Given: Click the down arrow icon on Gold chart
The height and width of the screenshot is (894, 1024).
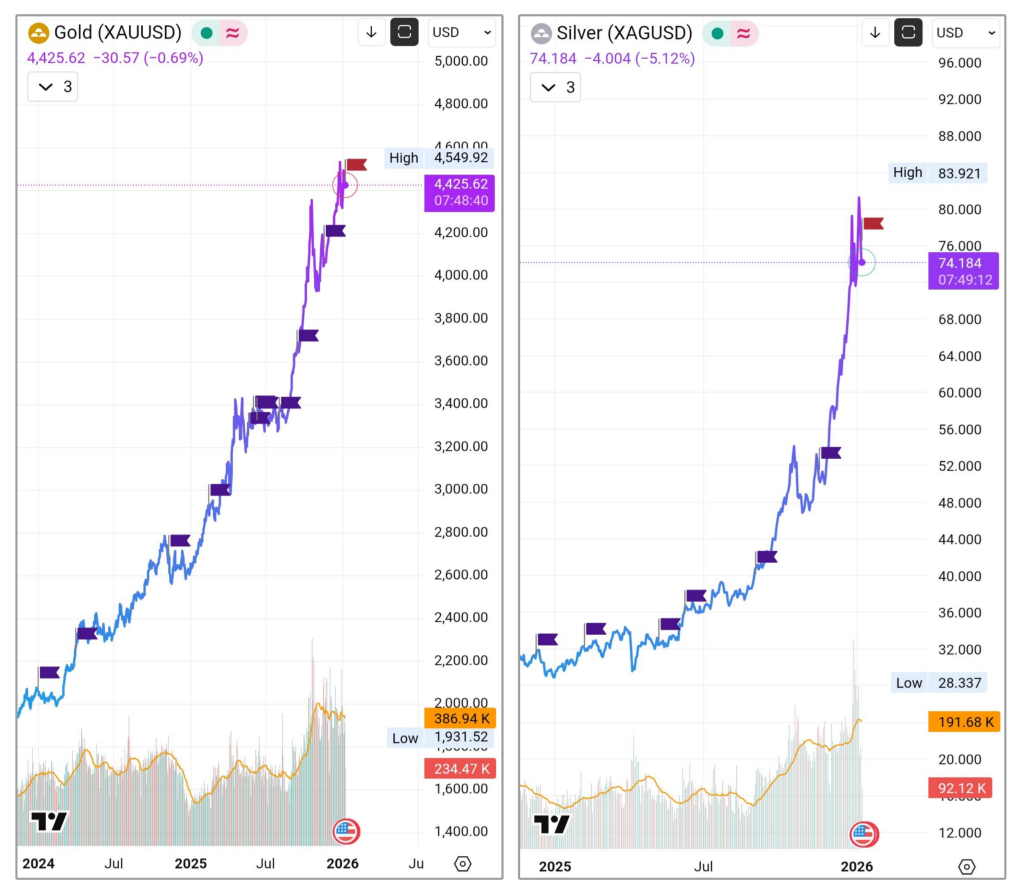Looking at the screenshot, I should [x=371, y=32].
